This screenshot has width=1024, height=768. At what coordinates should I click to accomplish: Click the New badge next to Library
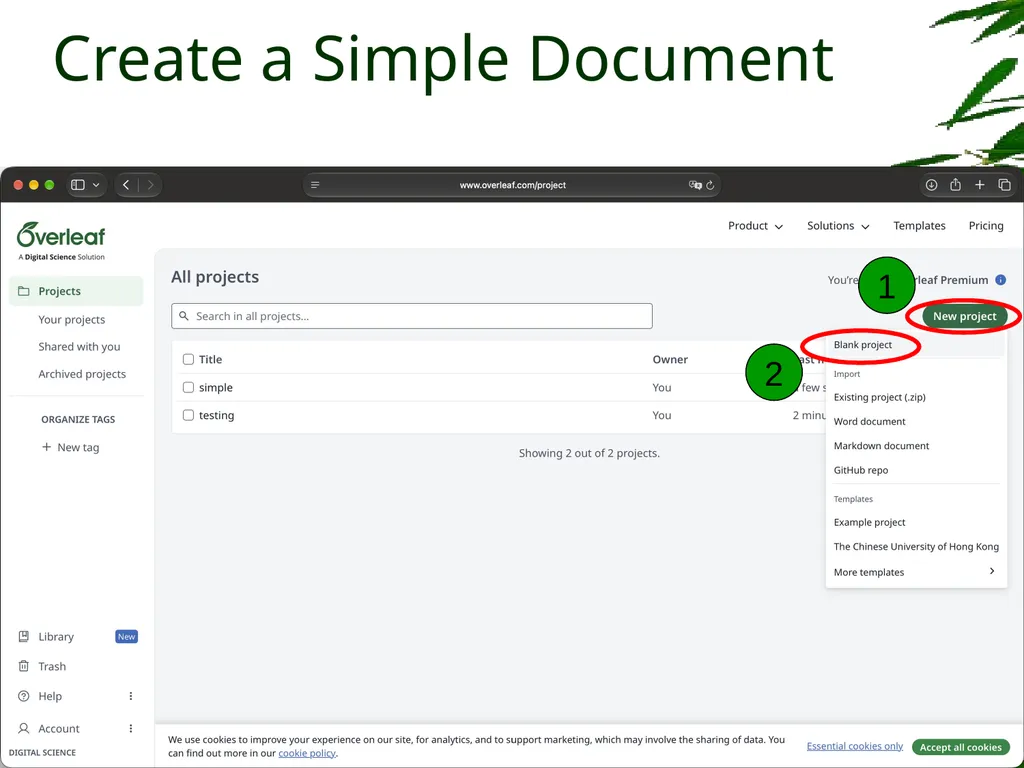click(x=127, y=637)
